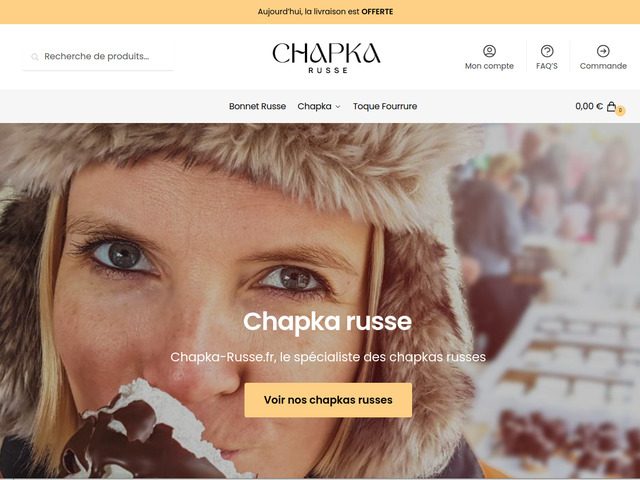Open the 'Mon compte' text link
The height and width of the screenshot is (480, 640).
489,66
